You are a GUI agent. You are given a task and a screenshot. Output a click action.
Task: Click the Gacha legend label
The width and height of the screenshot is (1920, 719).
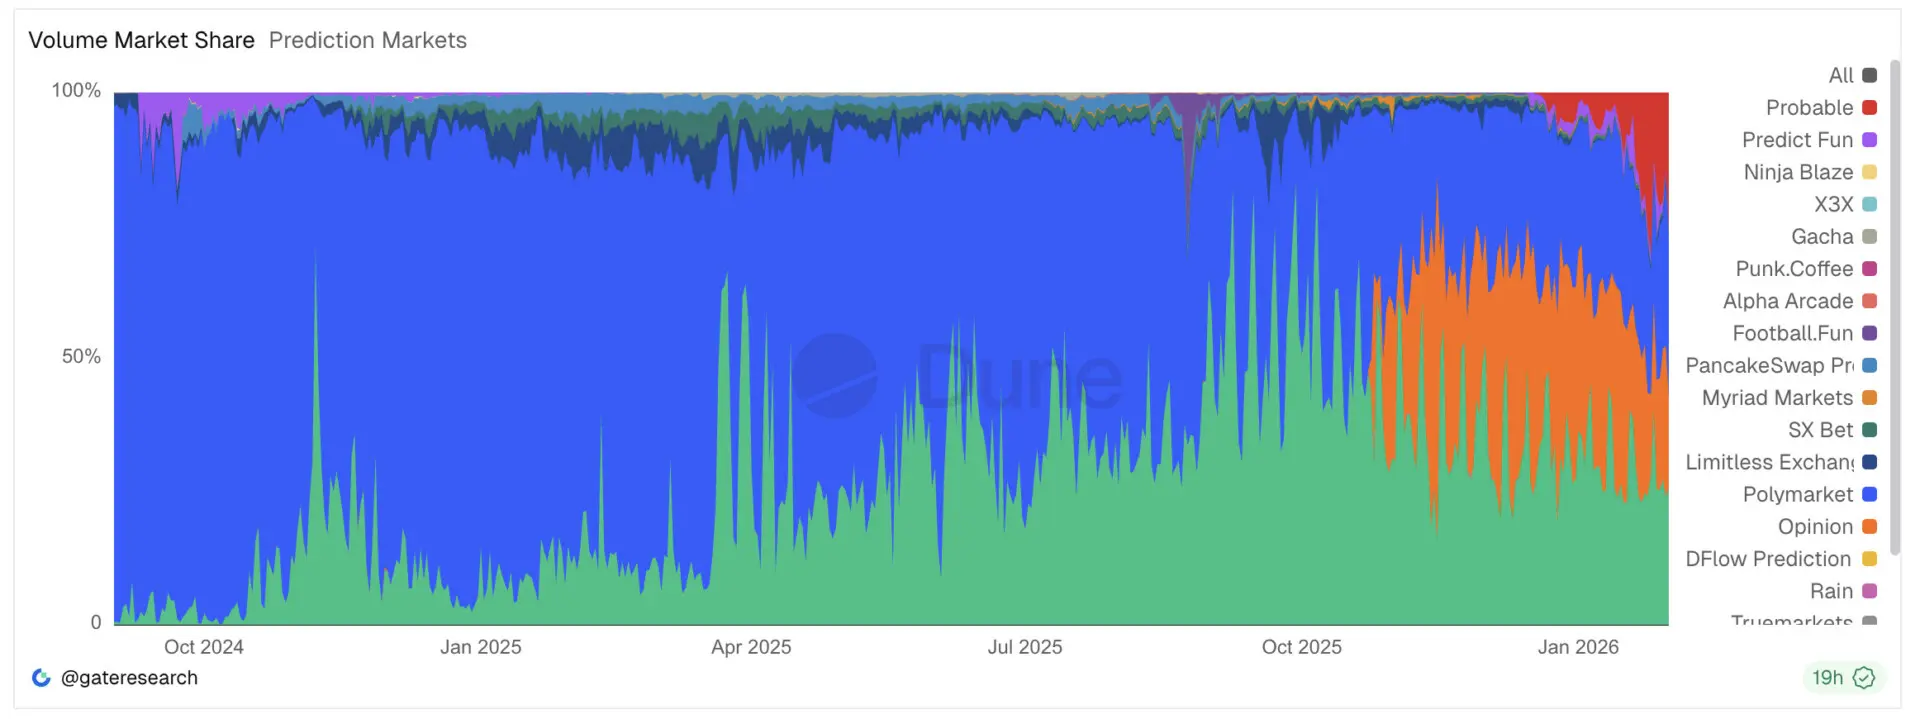click(x=1822, y=236)
